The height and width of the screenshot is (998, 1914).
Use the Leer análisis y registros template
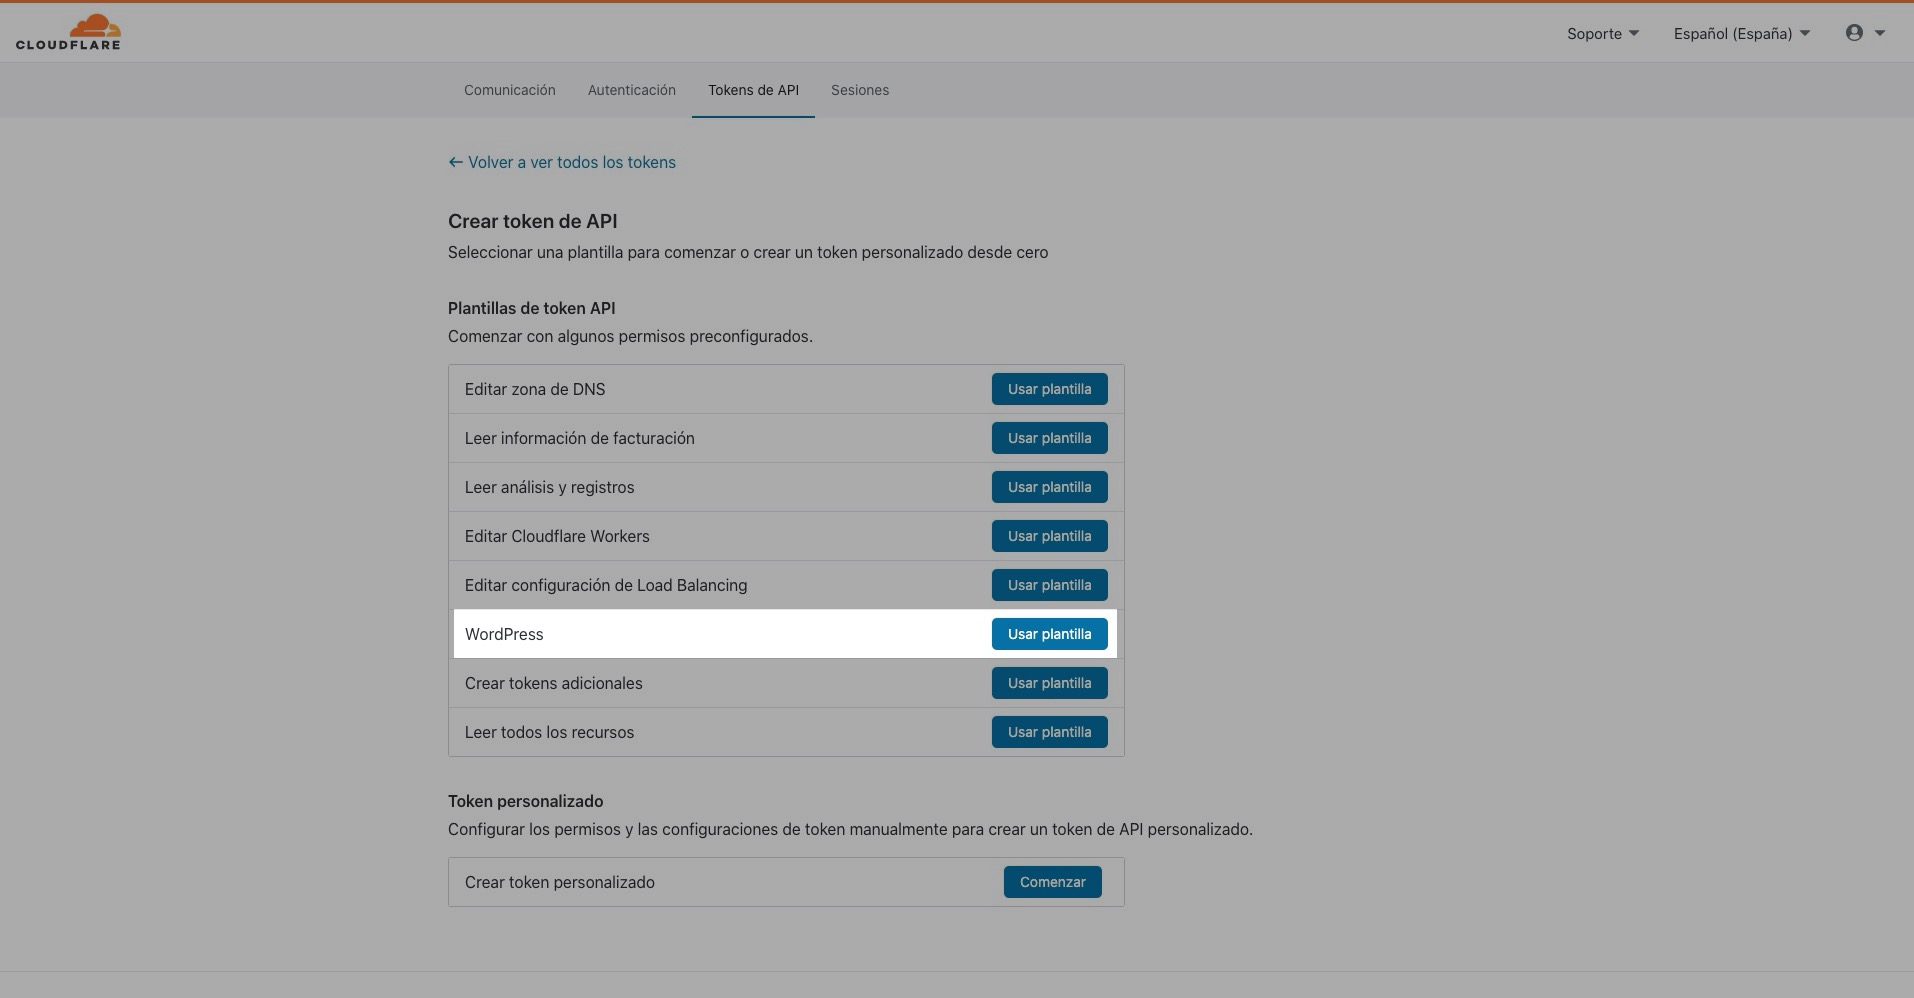coord(1049,487)
